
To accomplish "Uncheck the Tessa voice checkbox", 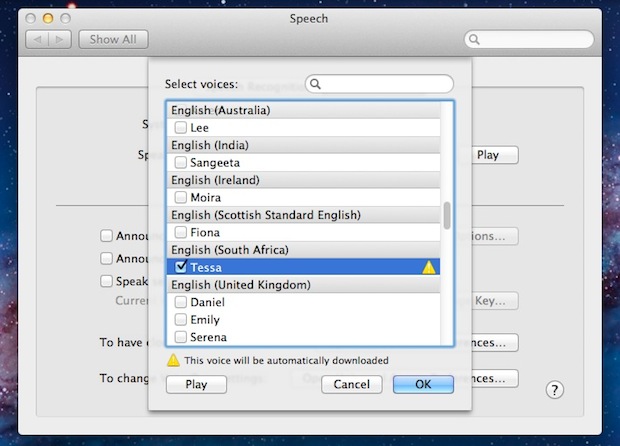I will pos(181,266).
